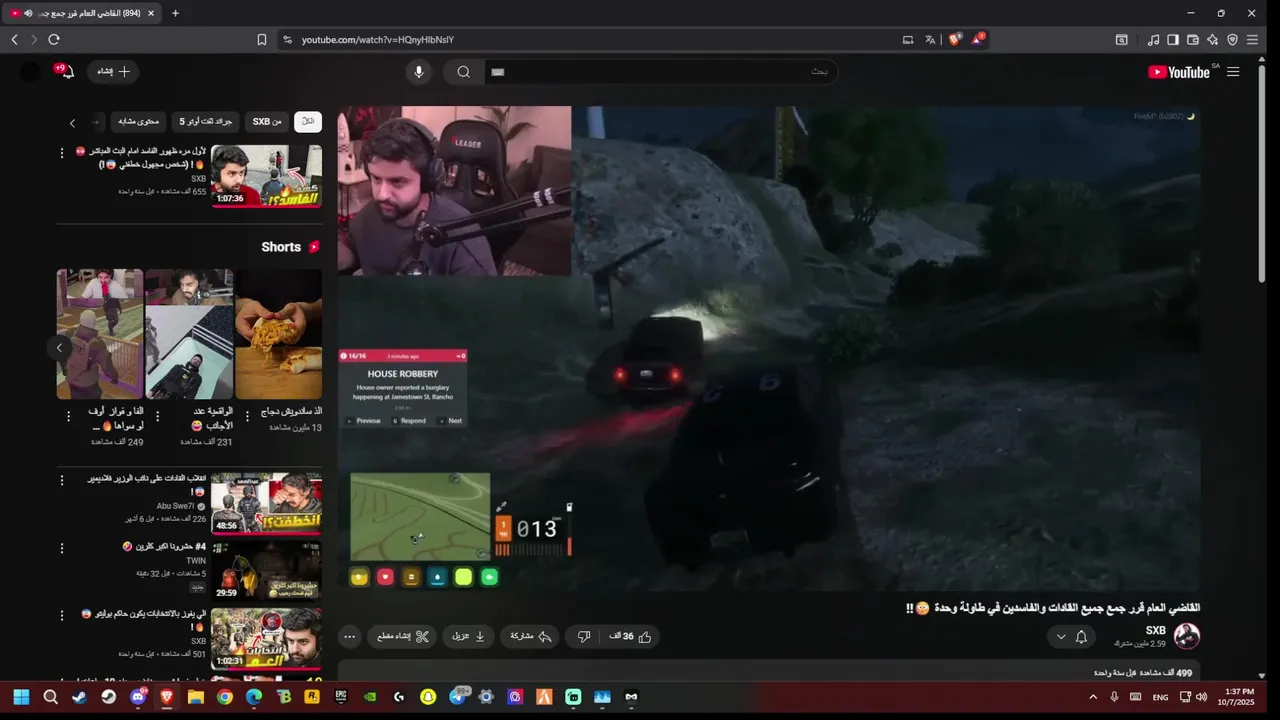
Task: Open the 29:59 TWIN video thumbnail
Action: [x=266, y=570]
